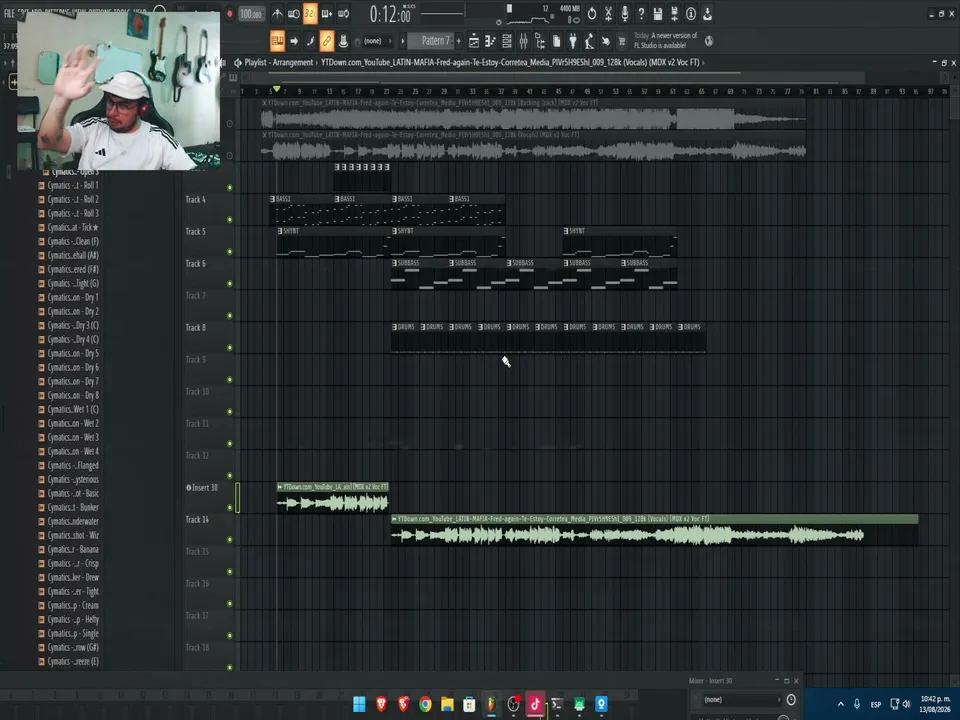Click newer version of FL Studio notice
The height and width of the screenshot is (720, 960).
coord(666,40)
